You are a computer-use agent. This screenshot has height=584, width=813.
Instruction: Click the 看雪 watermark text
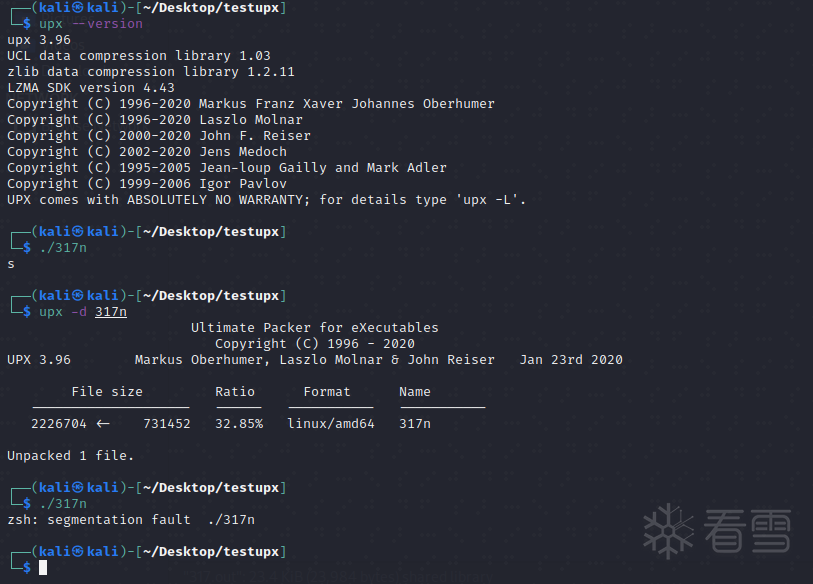tap(748, 531)
